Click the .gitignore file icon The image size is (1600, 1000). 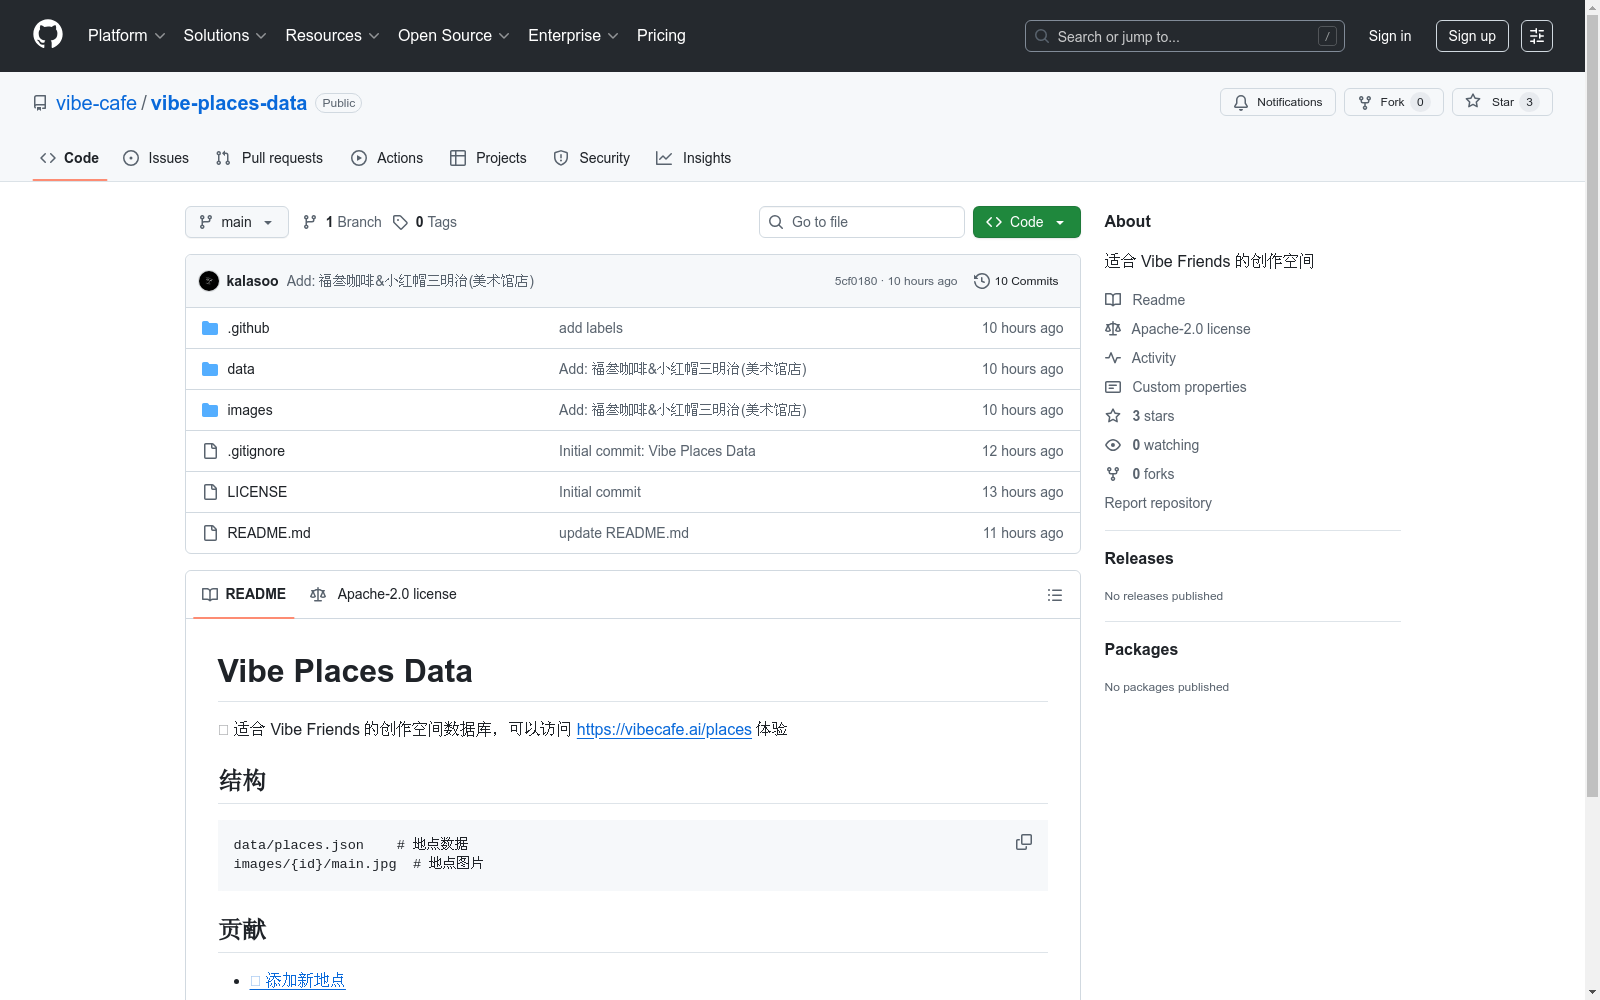210,451
